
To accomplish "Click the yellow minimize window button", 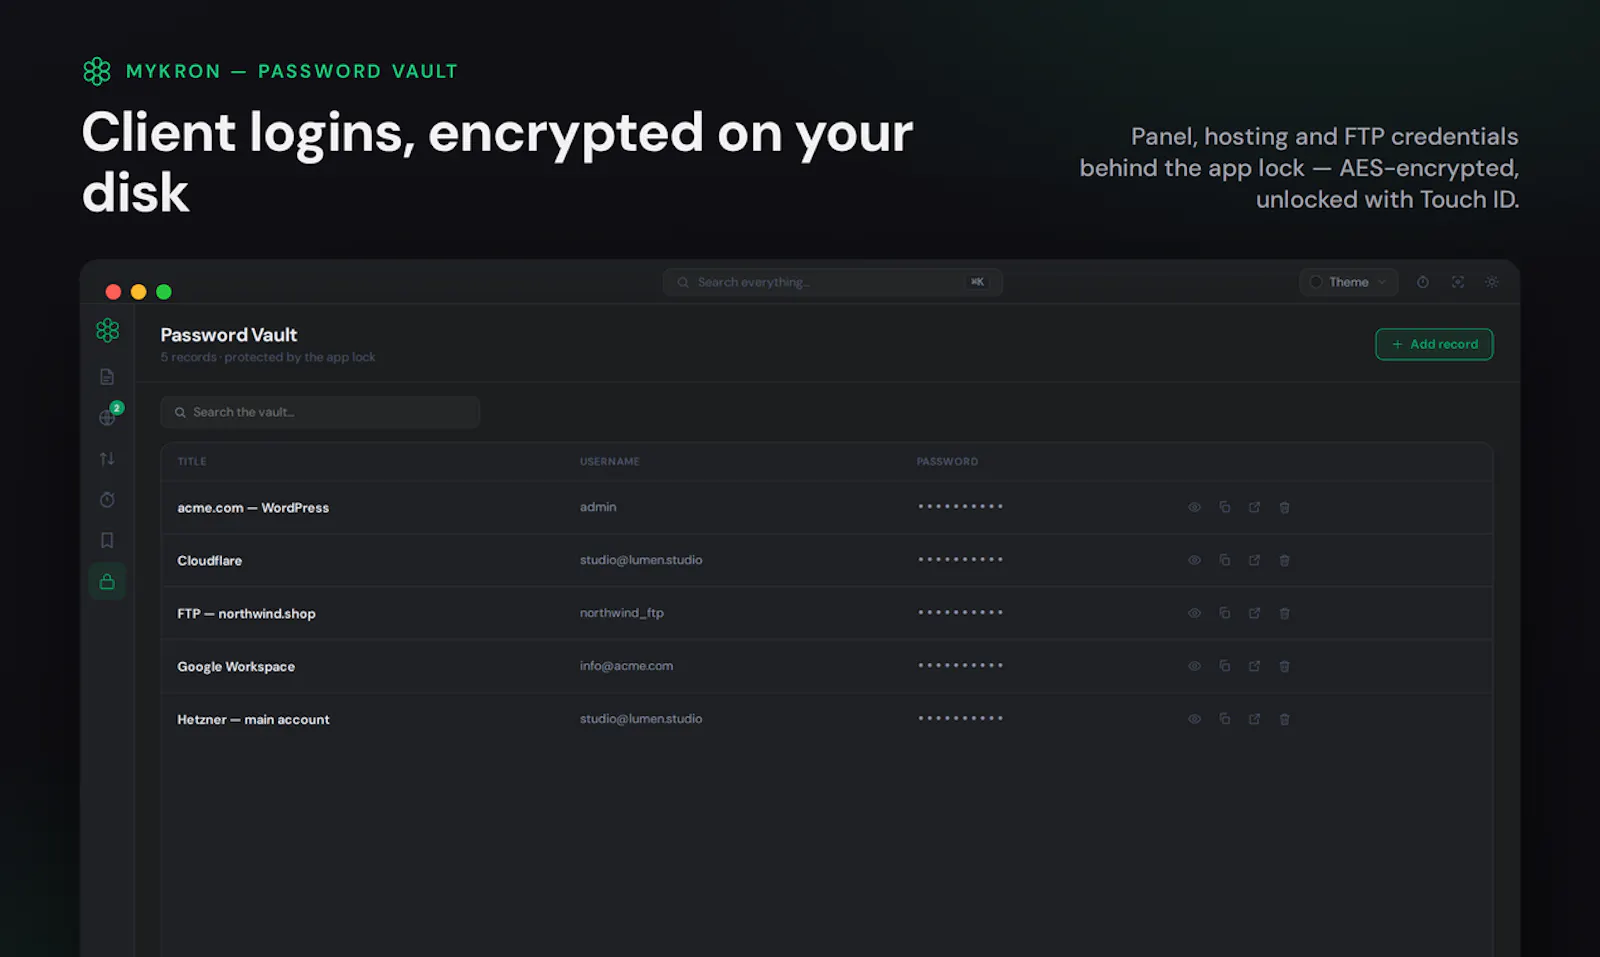I will pos(139,292).
